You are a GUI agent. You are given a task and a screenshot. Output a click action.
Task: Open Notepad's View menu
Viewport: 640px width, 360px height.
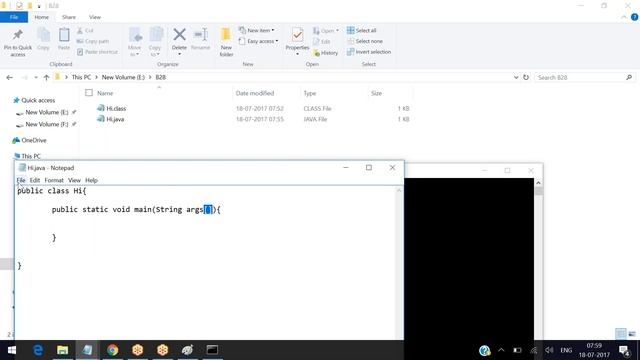[74, 180]
